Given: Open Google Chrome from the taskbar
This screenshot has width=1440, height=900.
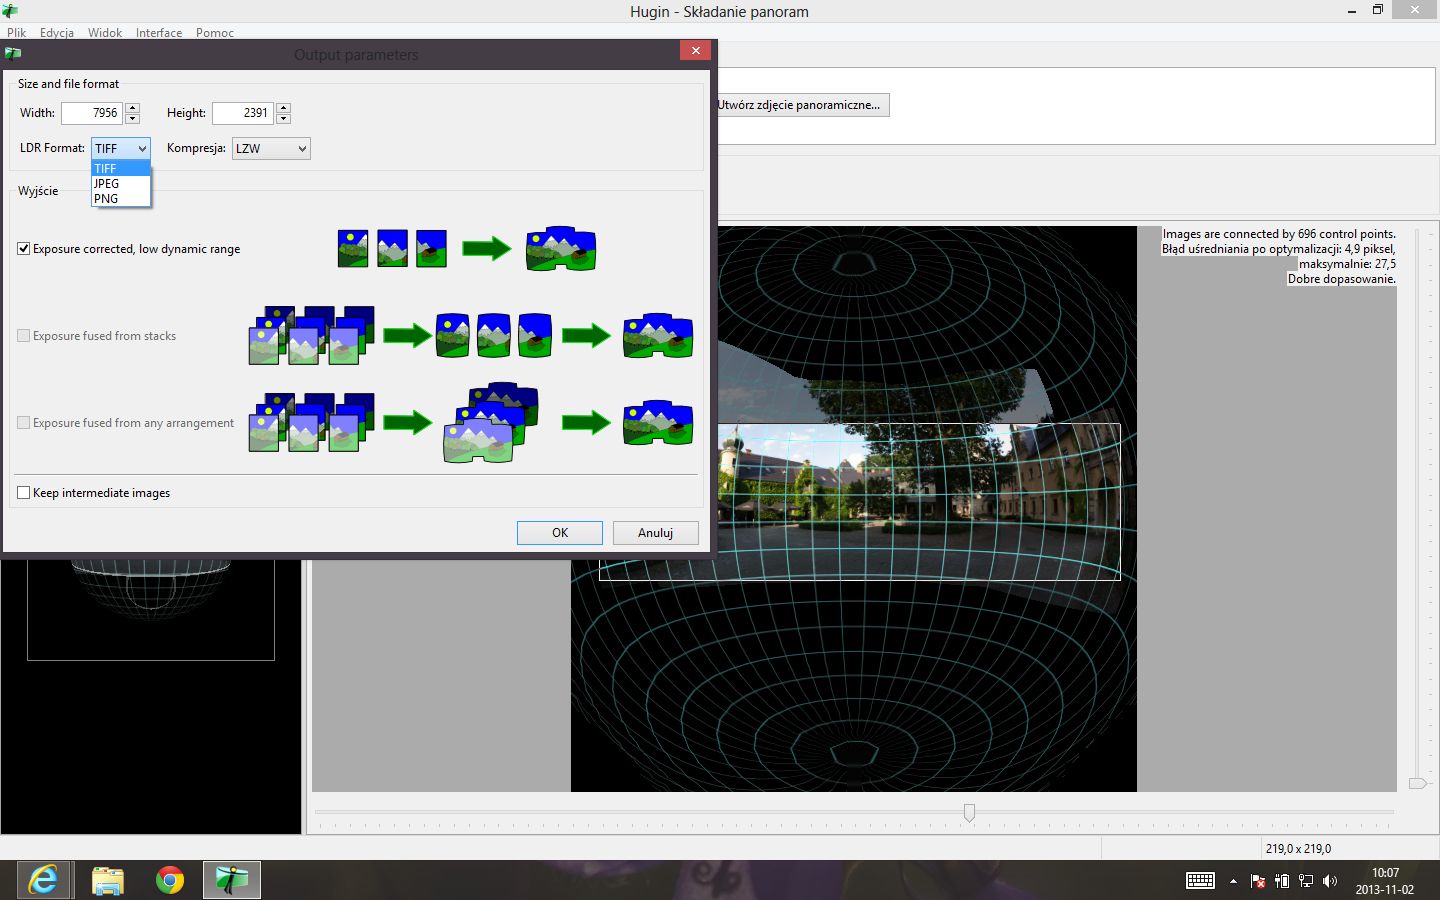Looking at the screenshot, I should (x=170, y=880).
